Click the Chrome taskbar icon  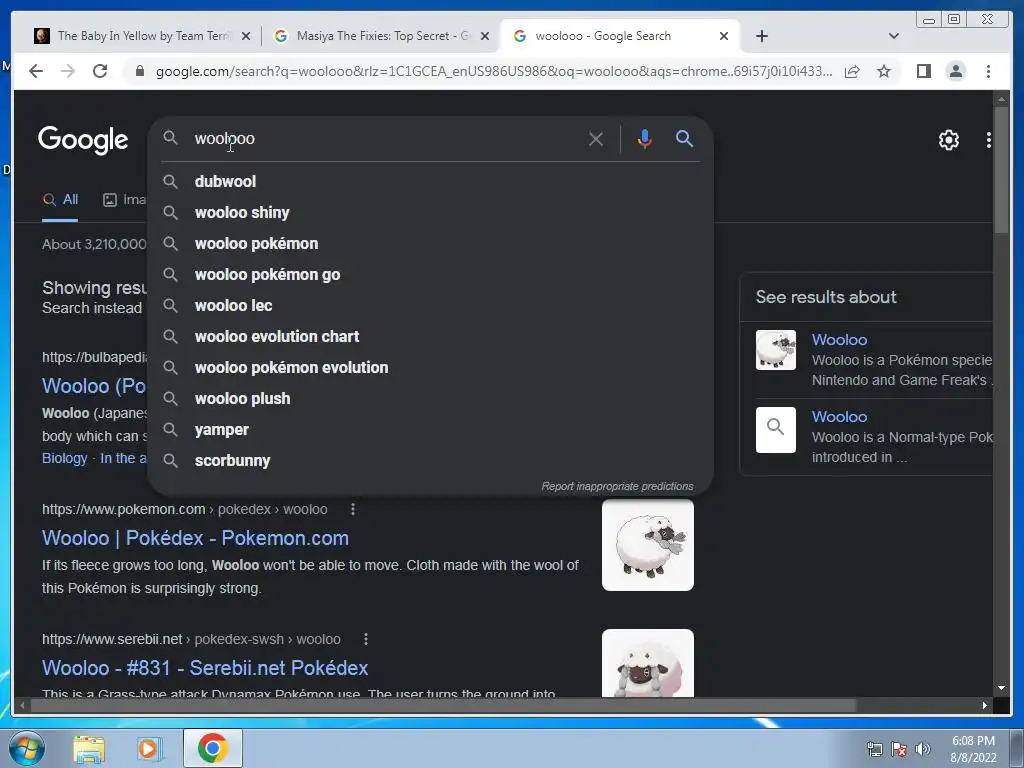213,748
